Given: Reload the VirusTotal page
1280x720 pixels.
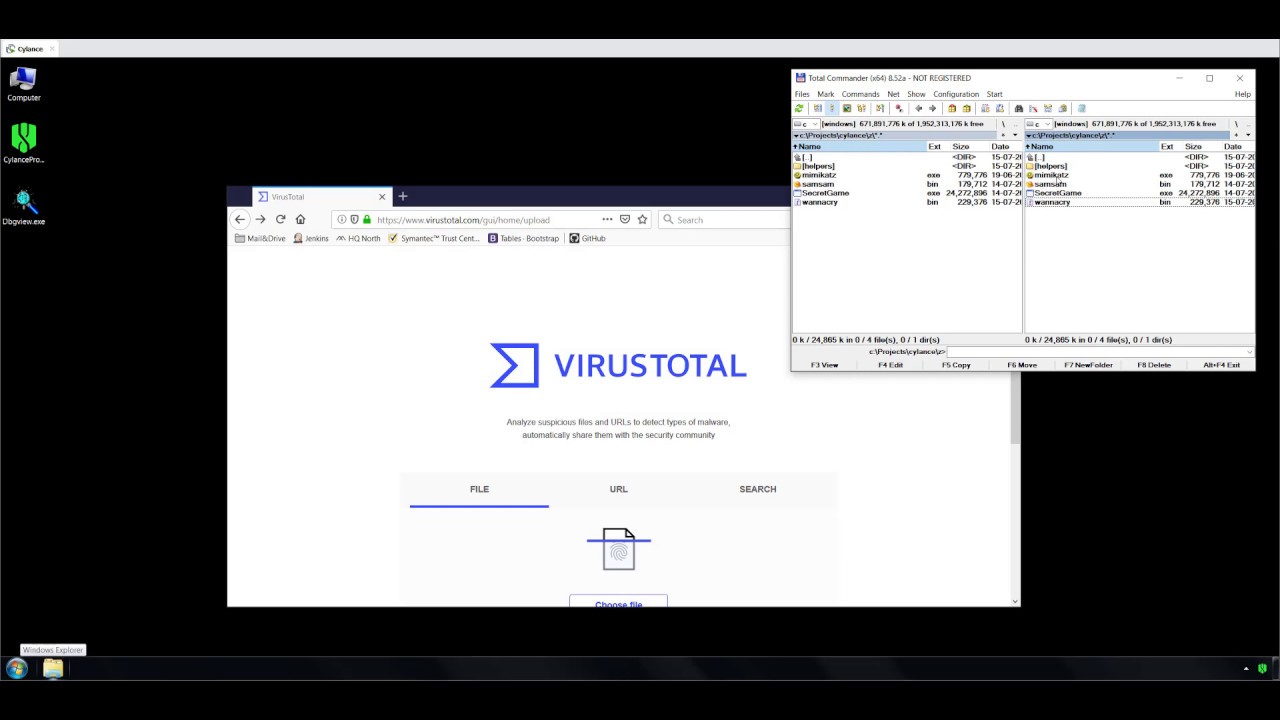Looking at the screenshot, I should pyautogui.click(x=280, y=219).
